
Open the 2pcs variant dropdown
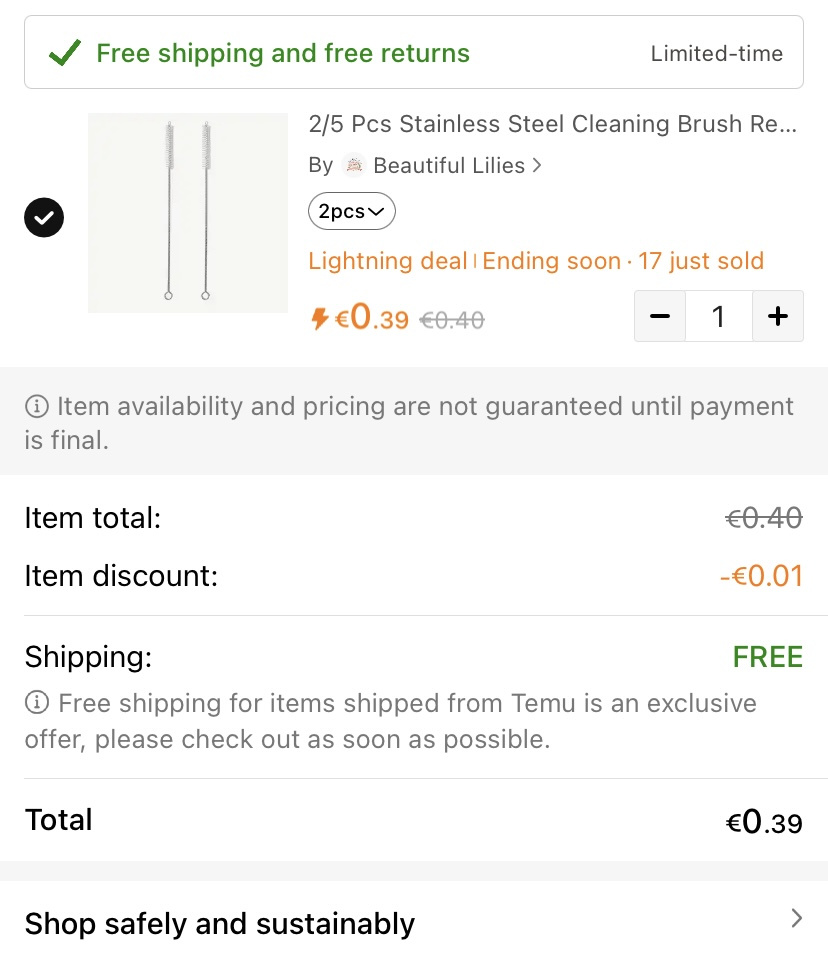click(352, 211)
